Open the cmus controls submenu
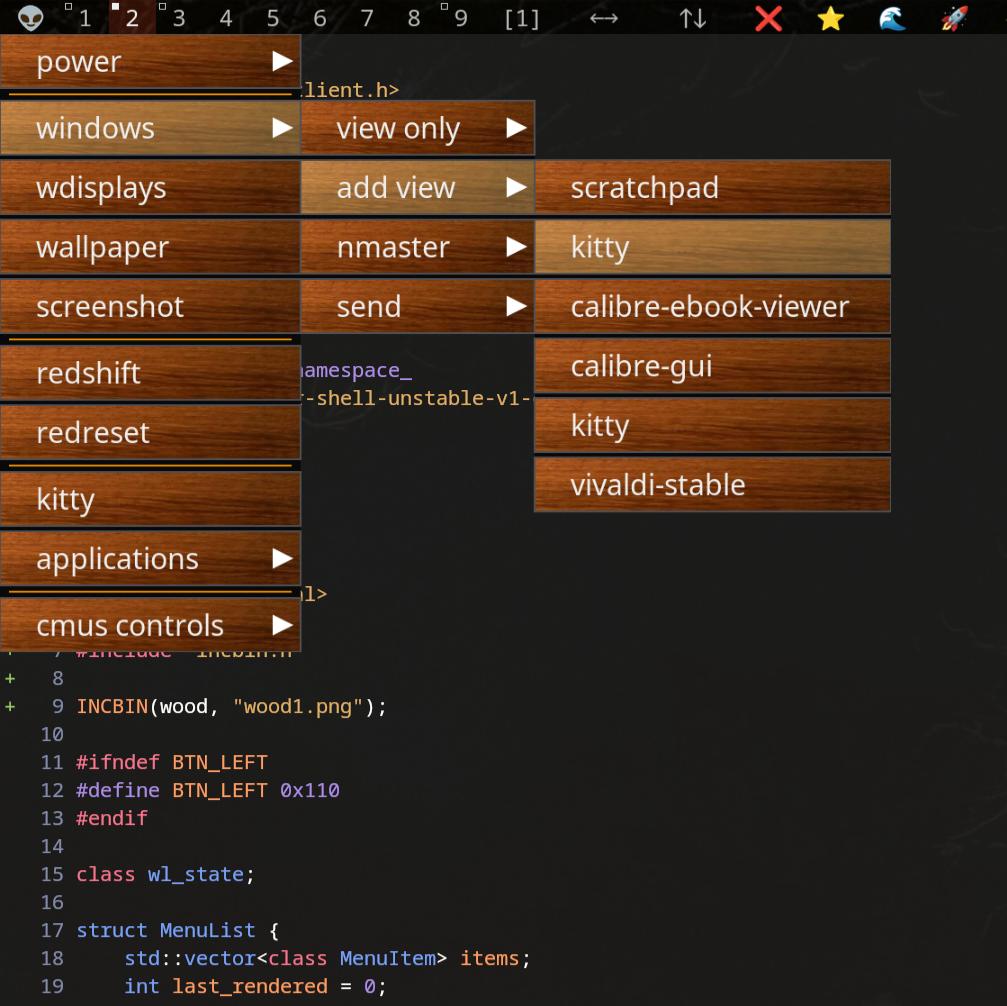1007x1006 pixels. 150,625
